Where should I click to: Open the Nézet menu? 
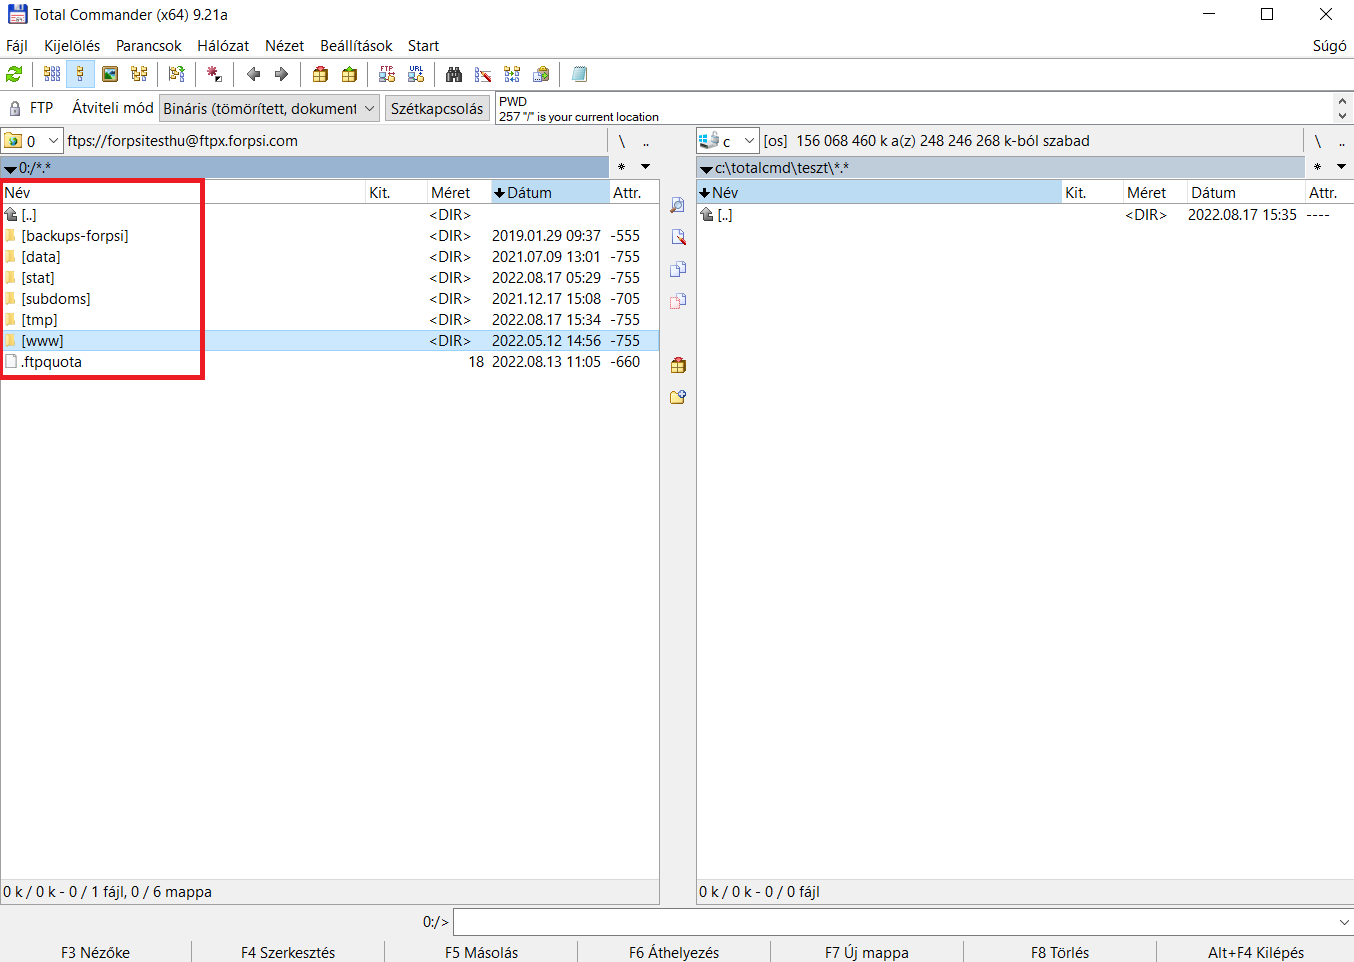click(x=285, y=46)
